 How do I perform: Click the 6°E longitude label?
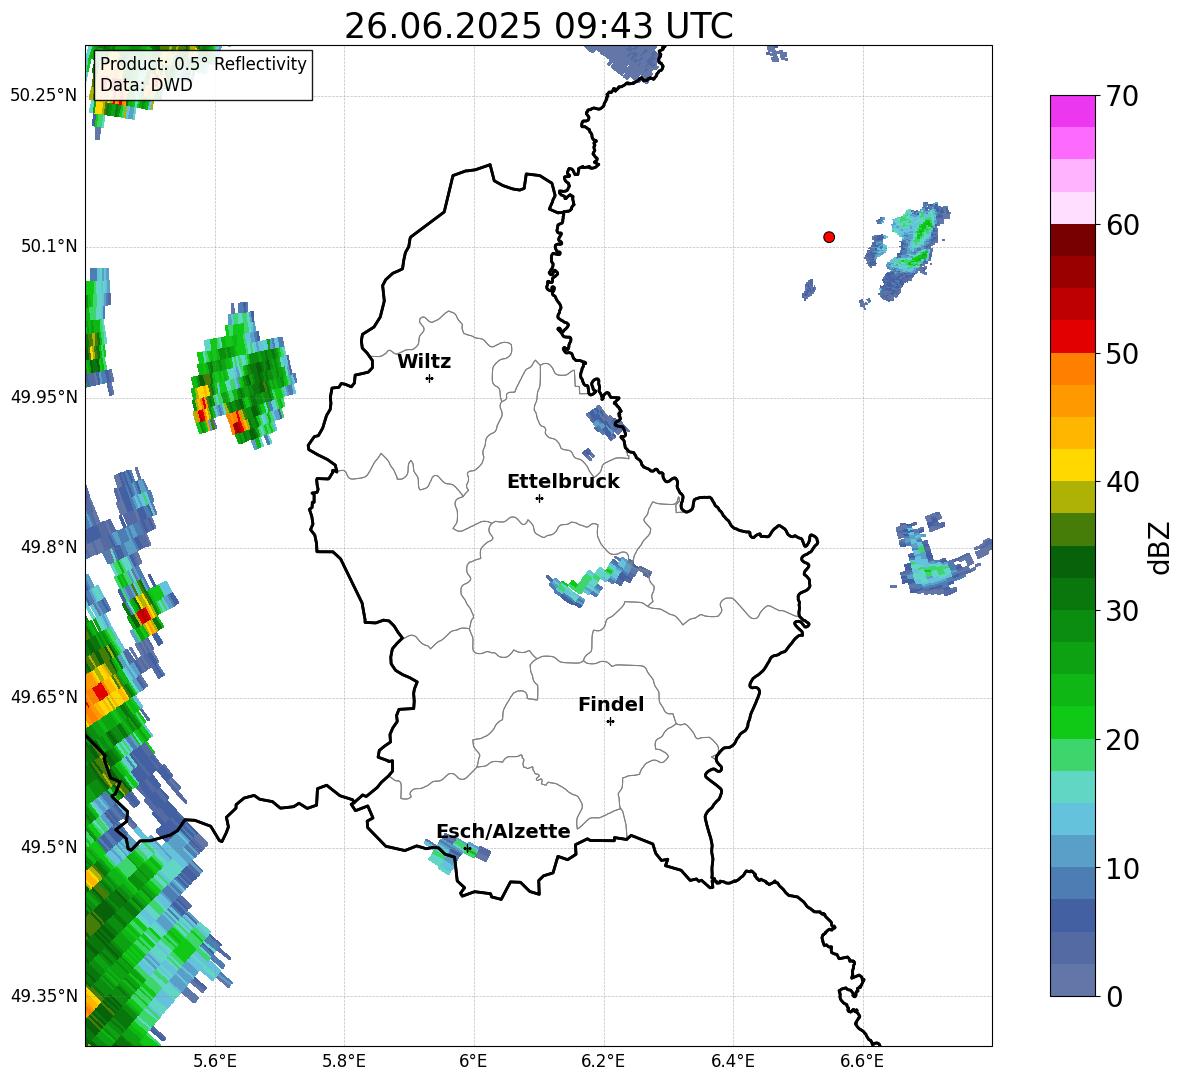coord(473,1061)
